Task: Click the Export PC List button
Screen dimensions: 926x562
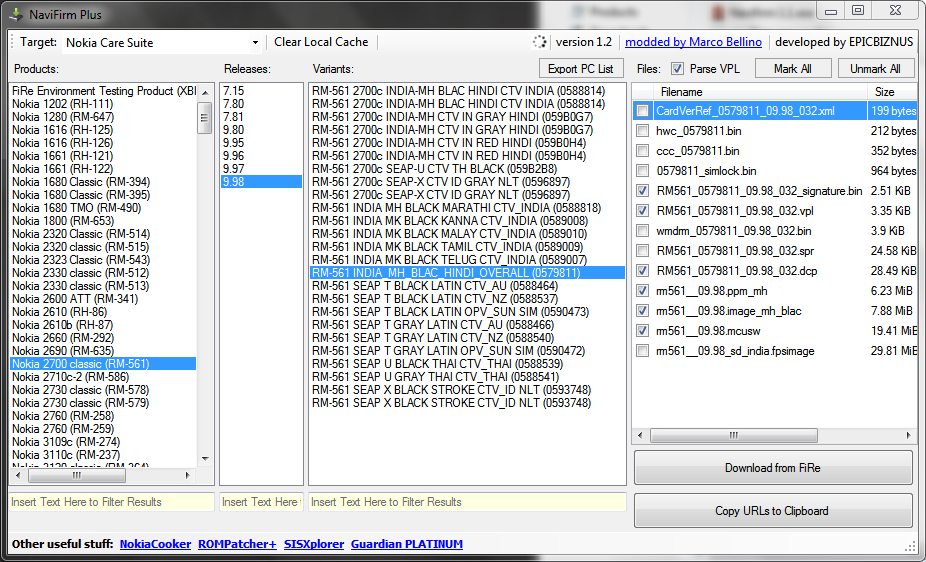Action: coord(581,68)
